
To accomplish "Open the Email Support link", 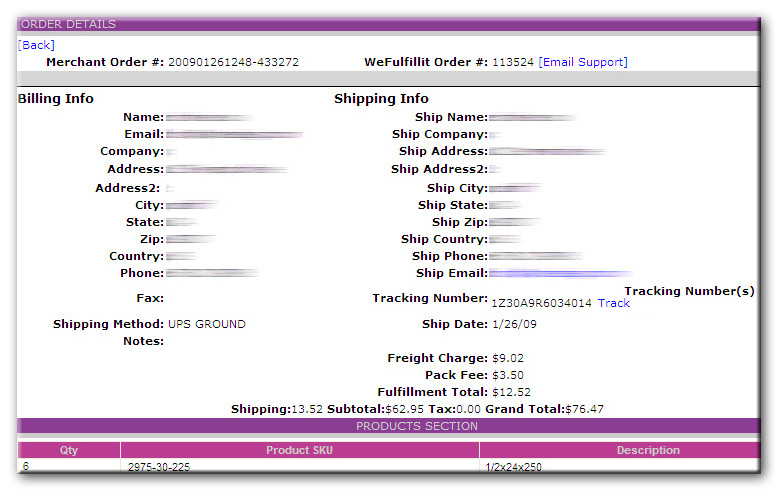I will 583,62.
